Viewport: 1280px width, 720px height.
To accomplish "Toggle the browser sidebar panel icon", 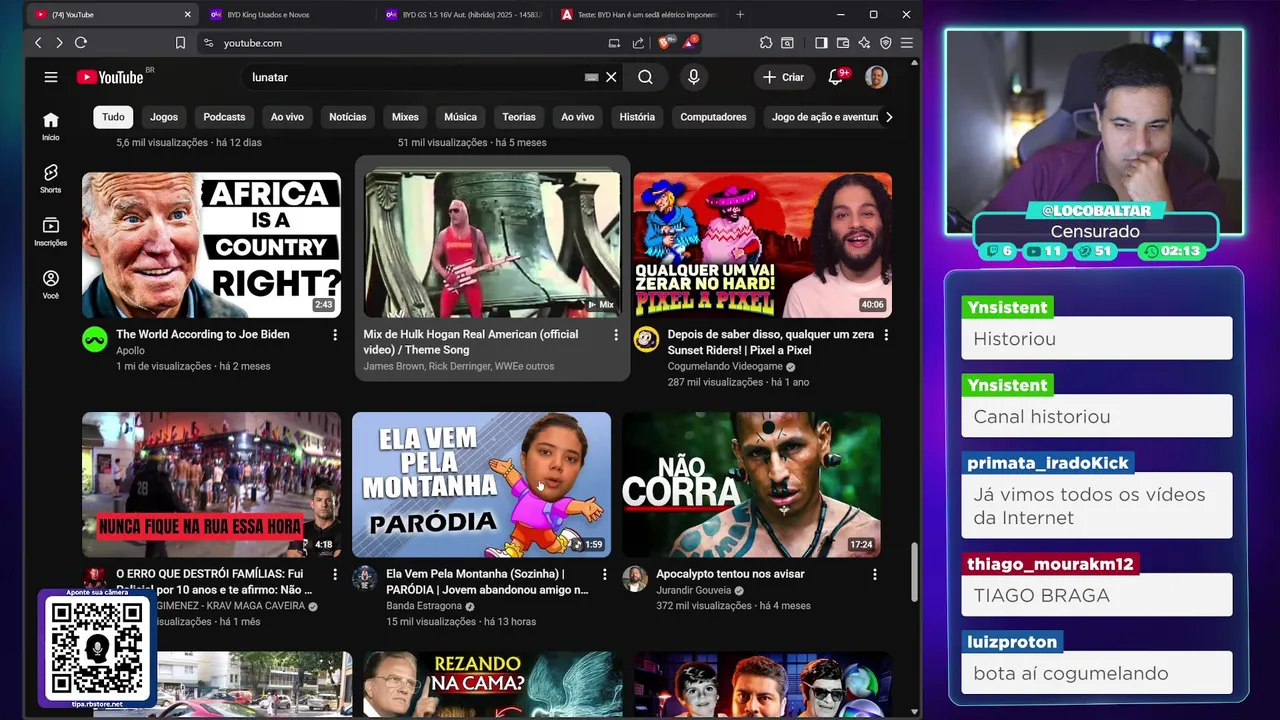I will (821, 43).
